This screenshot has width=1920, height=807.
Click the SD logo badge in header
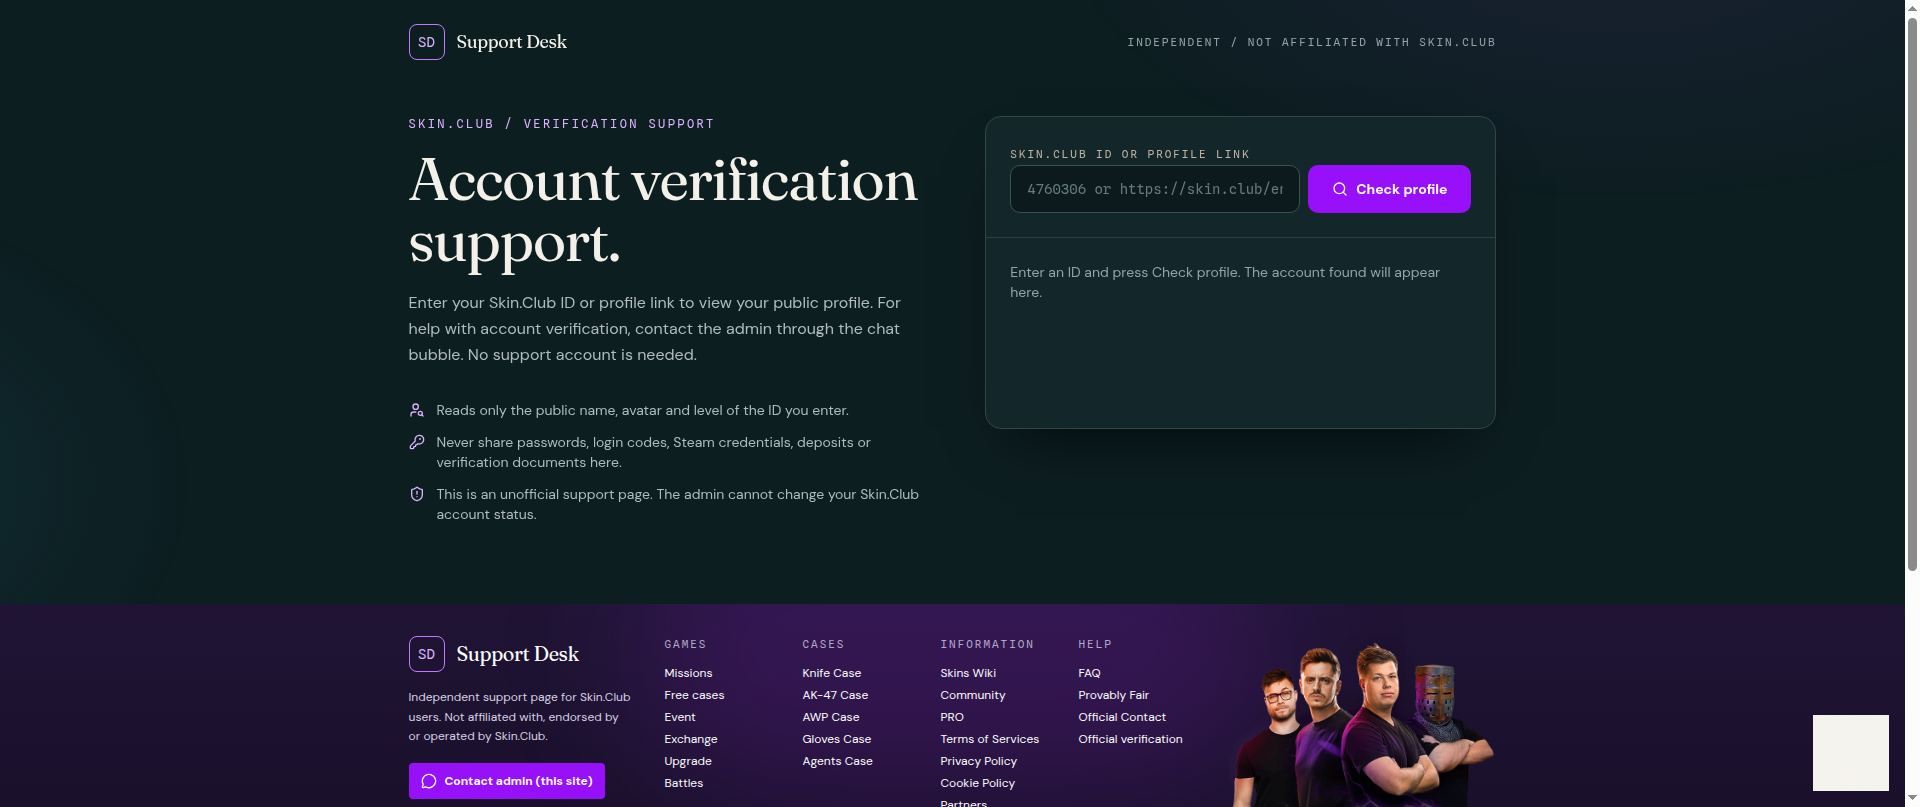tap(426, 42)
